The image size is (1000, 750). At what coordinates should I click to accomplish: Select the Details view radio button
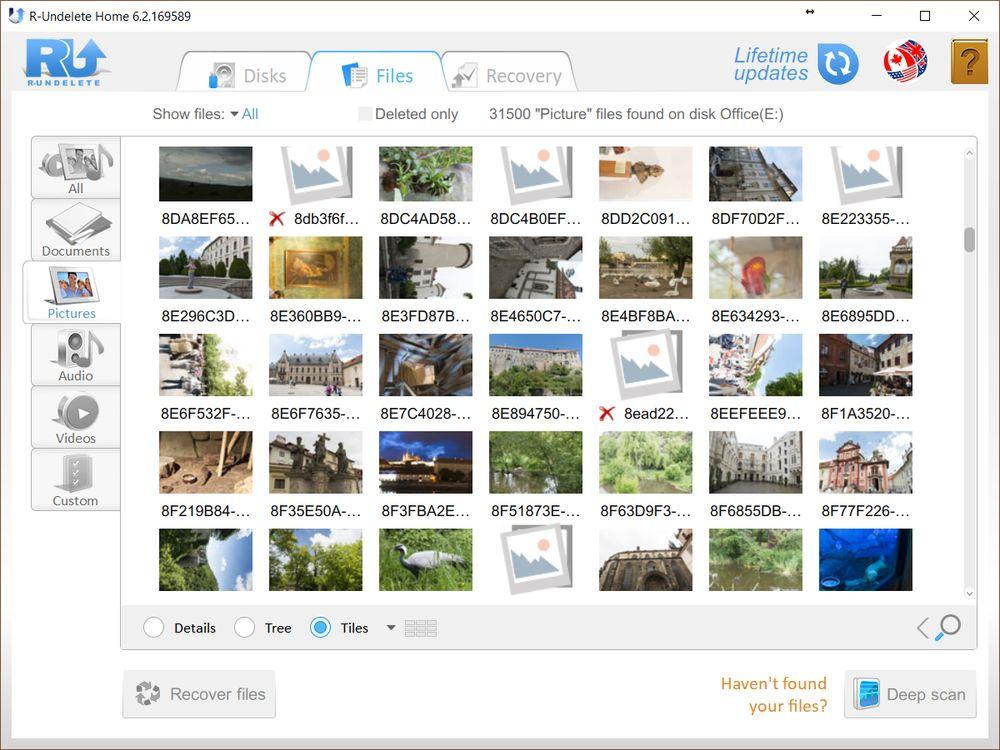(x=154, y=628)
